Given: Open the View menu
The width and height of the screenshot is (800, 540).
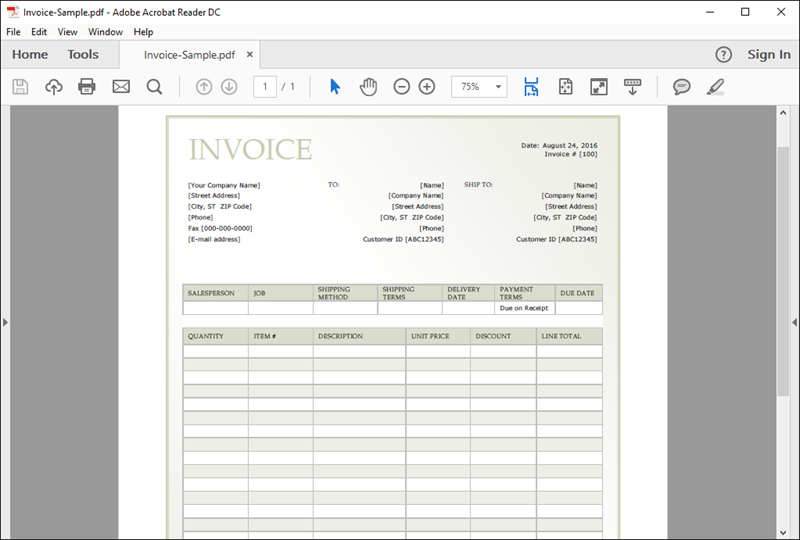Looking at the screenshot, I should pos(67,32).
